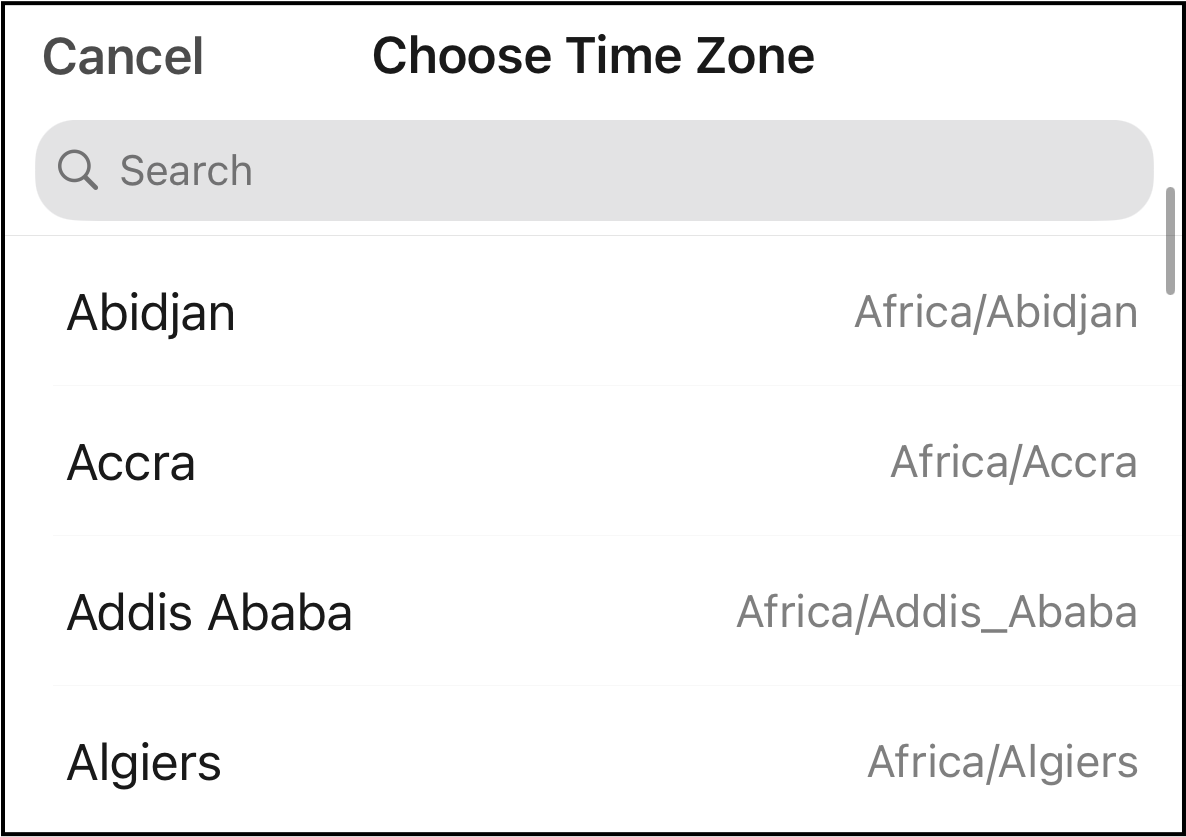Click the Choose Time Zone title
Viewport: 1186px width, 837px height.
(x=593, y=56)
